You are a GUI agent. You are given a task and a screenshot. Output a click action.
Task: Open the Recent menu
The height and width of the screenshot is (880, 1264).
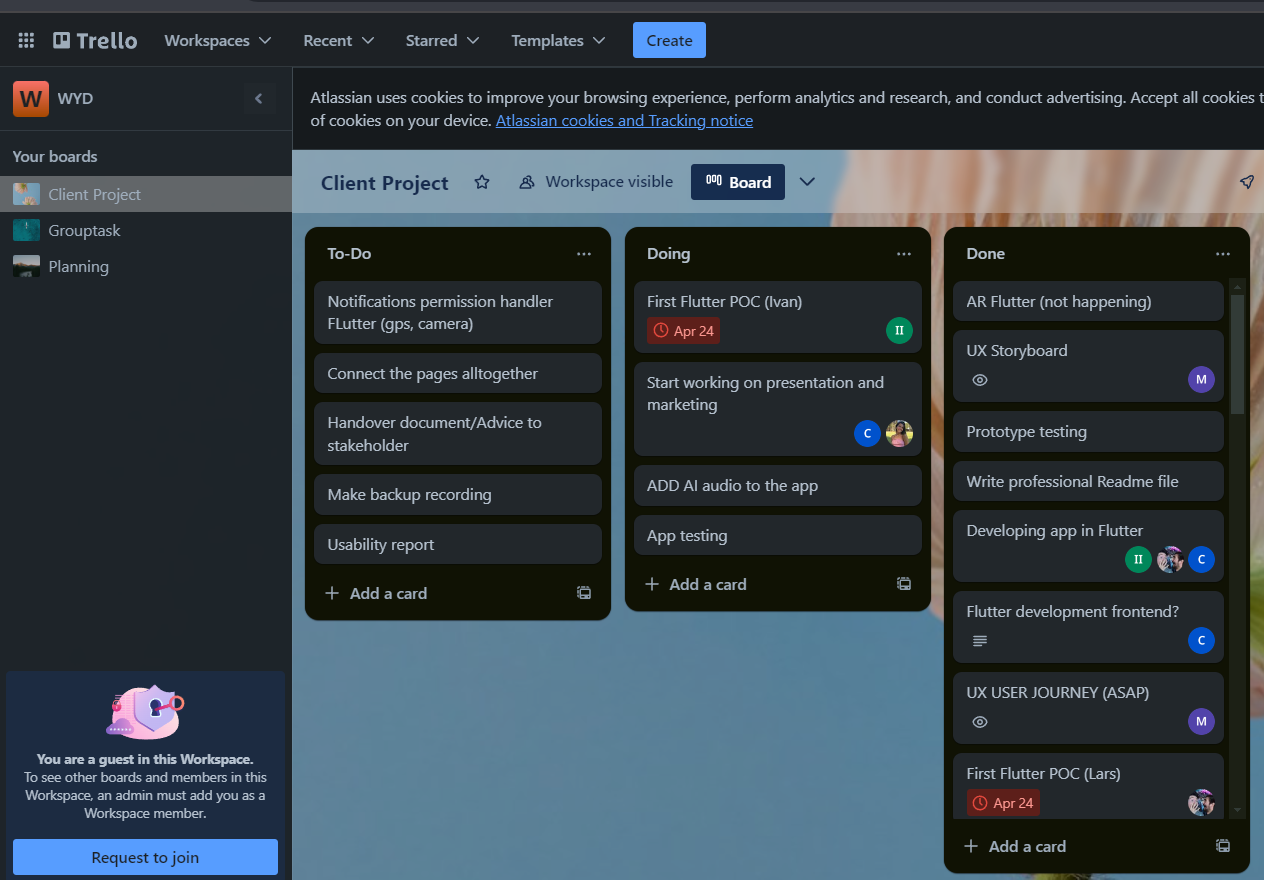click(339, 41)
